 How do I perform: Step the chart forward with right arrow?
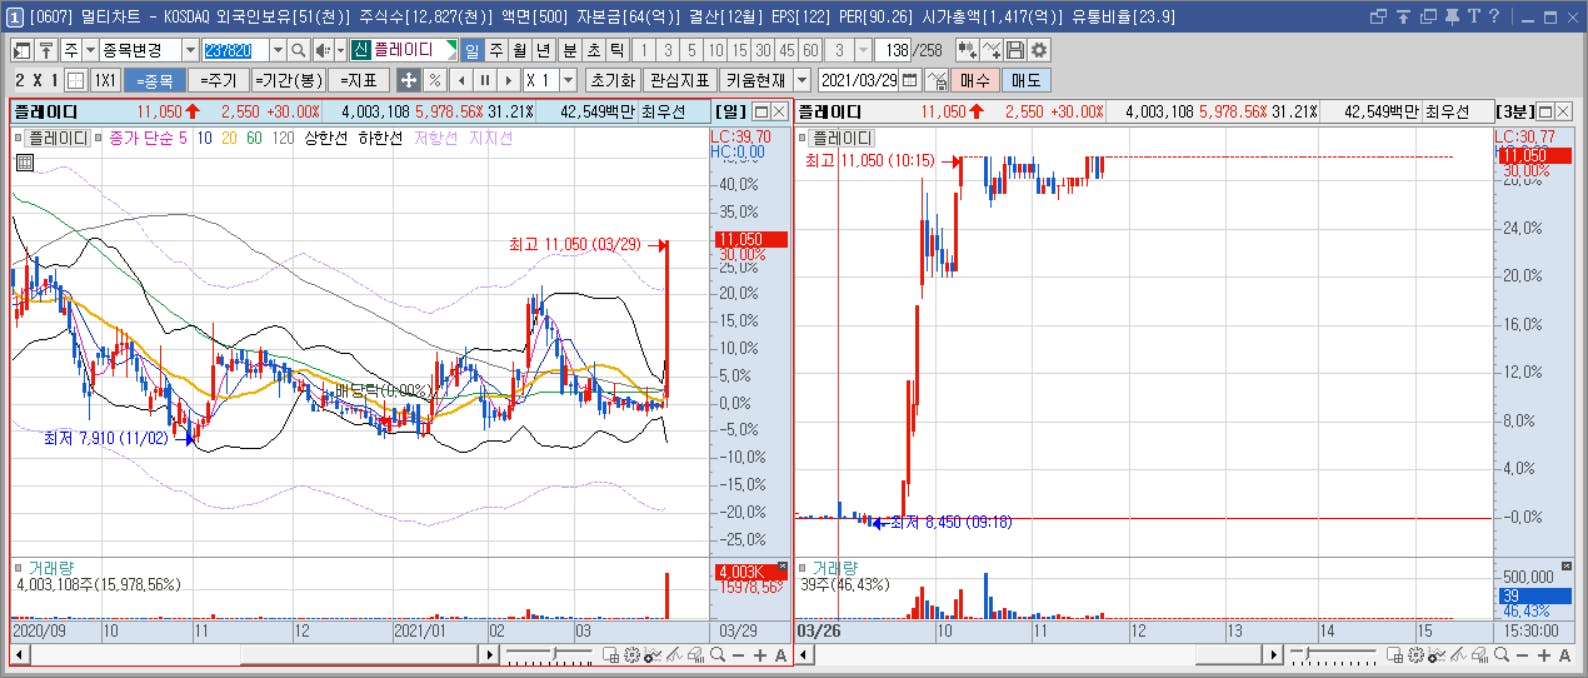click(x=509, y=80)
